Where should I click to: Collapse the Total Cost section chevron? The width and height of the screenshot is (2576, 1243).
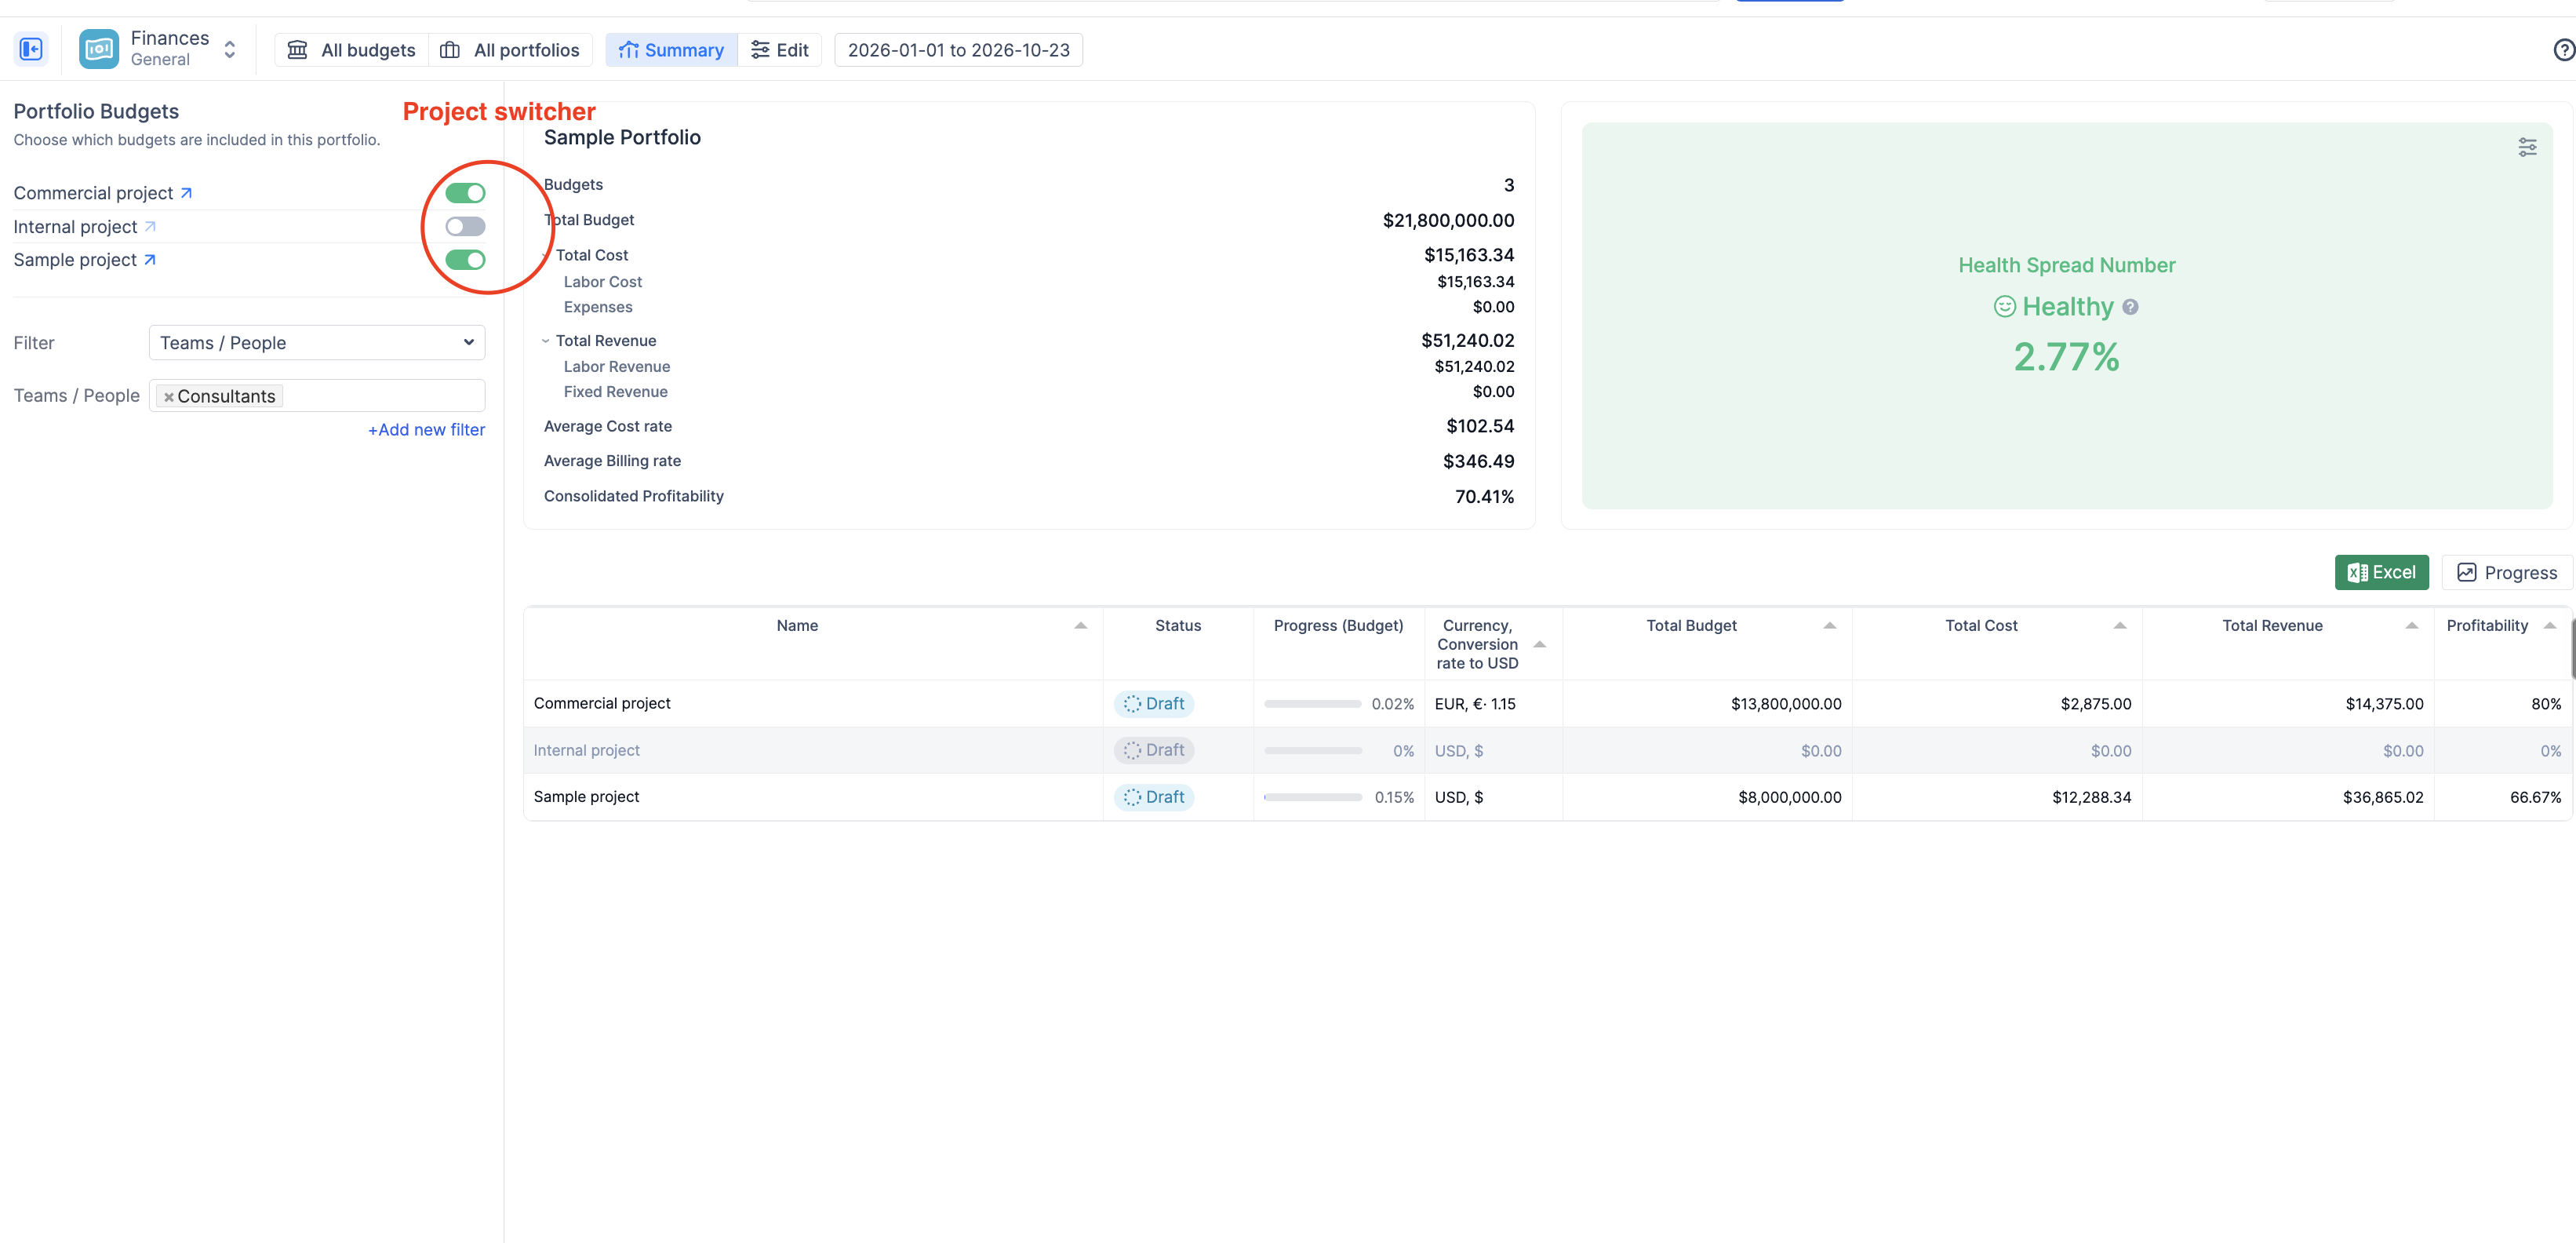pyautogui.click(x=546, y=256)
